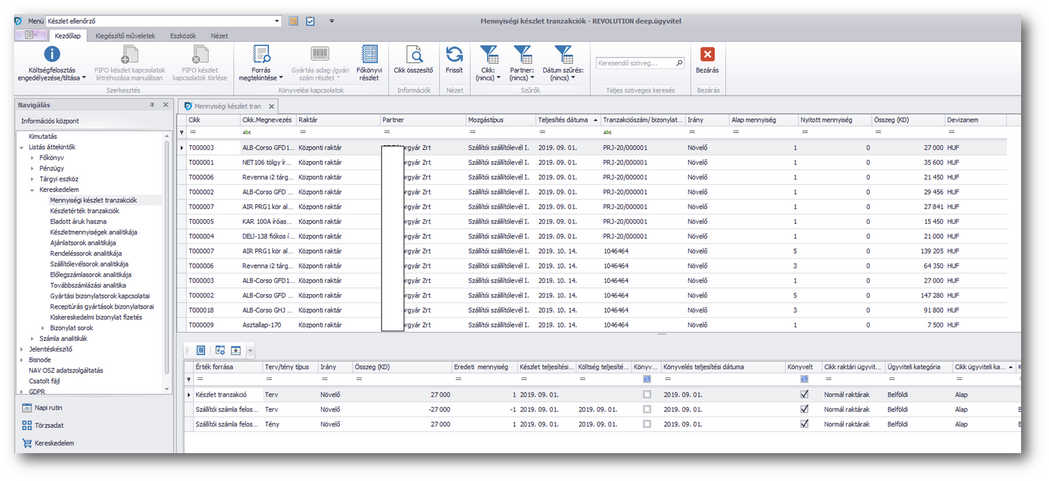
Task: Toggle Könyvelt checkbox in Tény row
Action: (x=805, y=423)
